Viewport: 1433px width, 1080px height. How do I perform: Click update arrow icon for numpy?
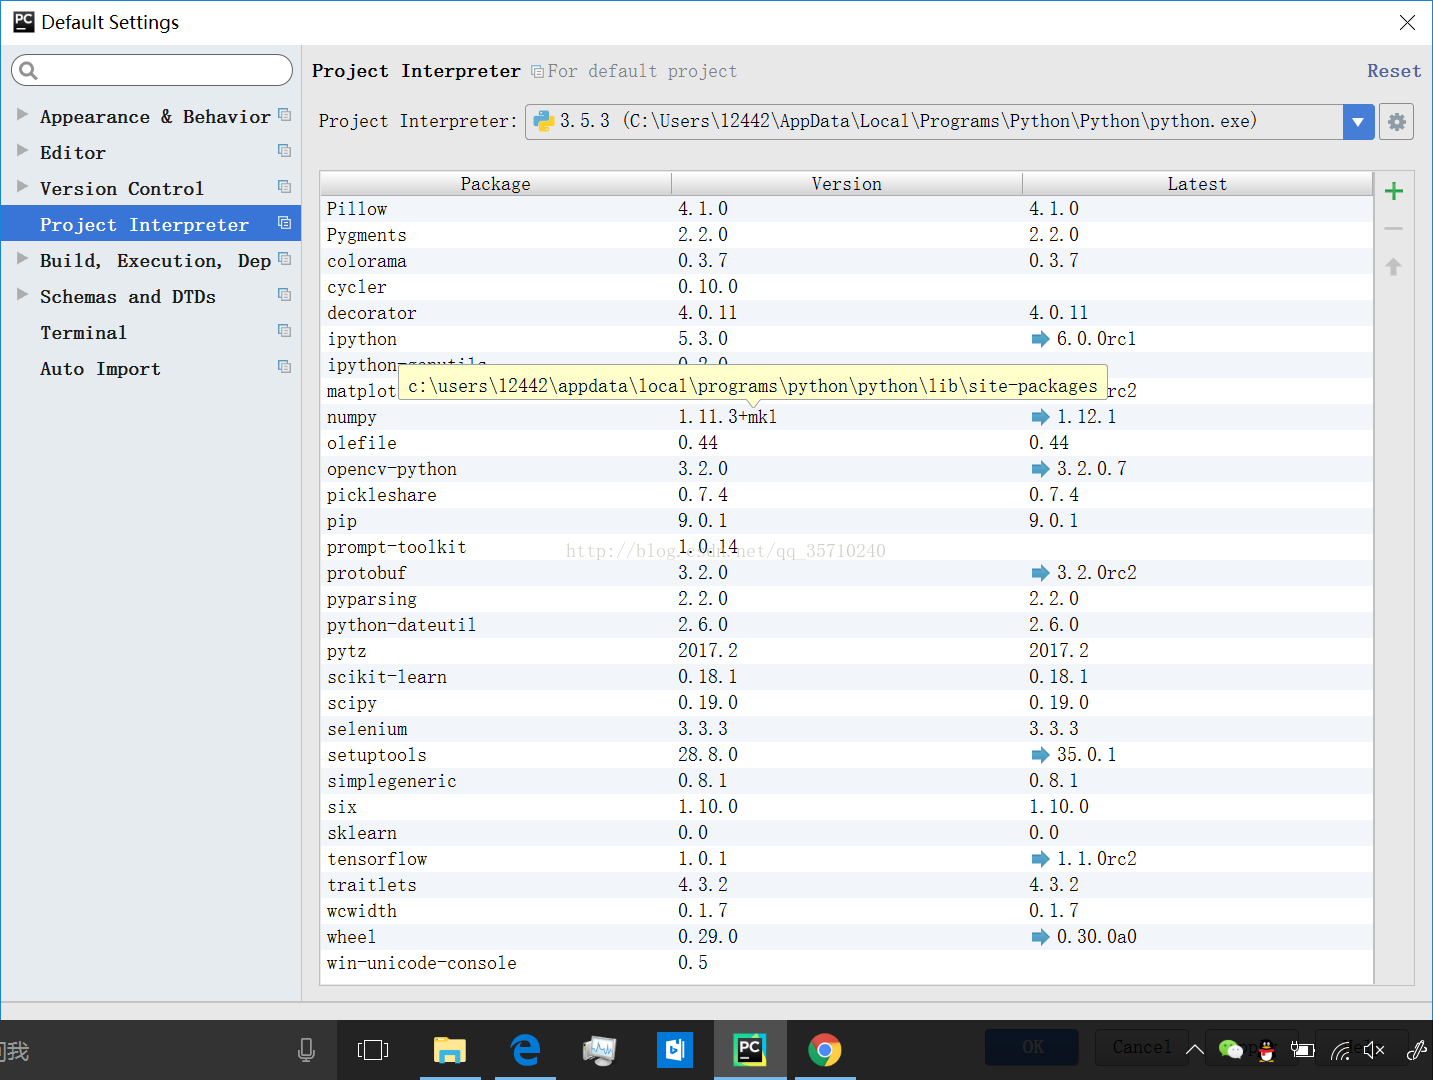1040,417
